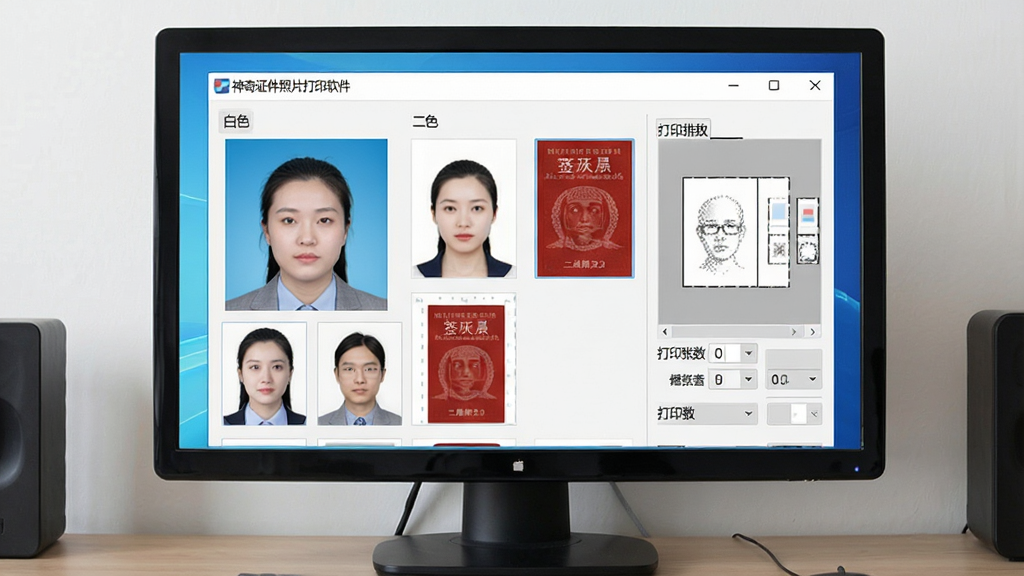The image size is (1024, 576).
Task: Open the 打印数 dropdown
Action: pos(706,414)
